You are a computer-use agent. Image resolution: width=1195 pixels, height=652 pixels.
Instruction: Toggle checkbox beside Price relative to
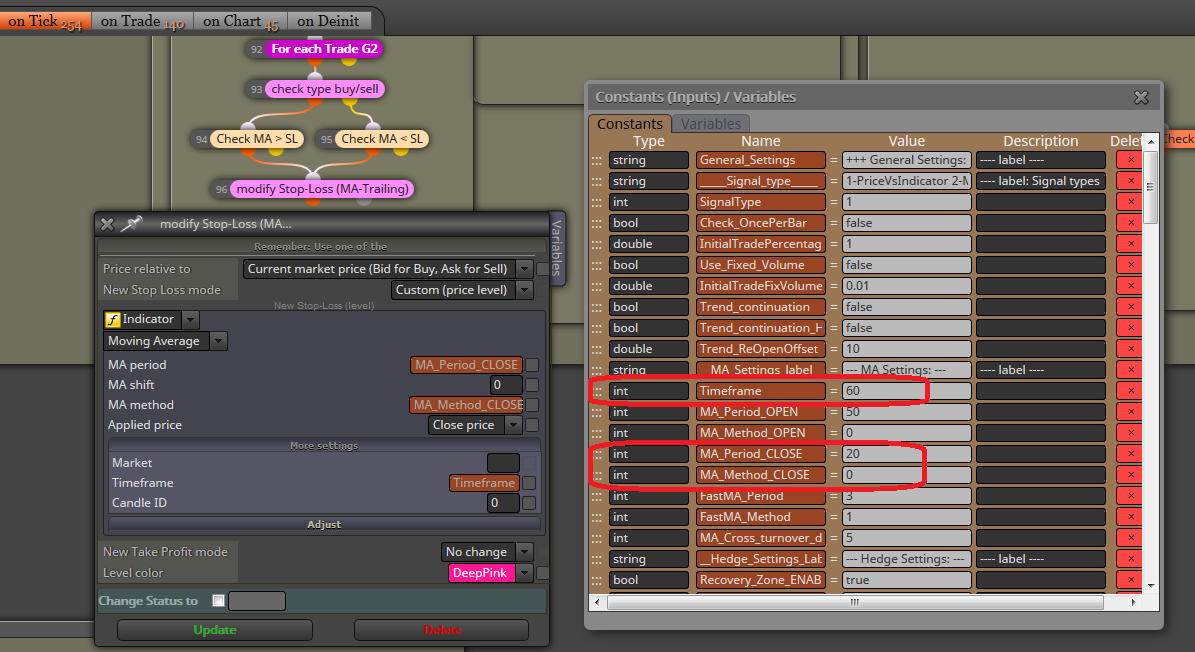tap(542, 269)
